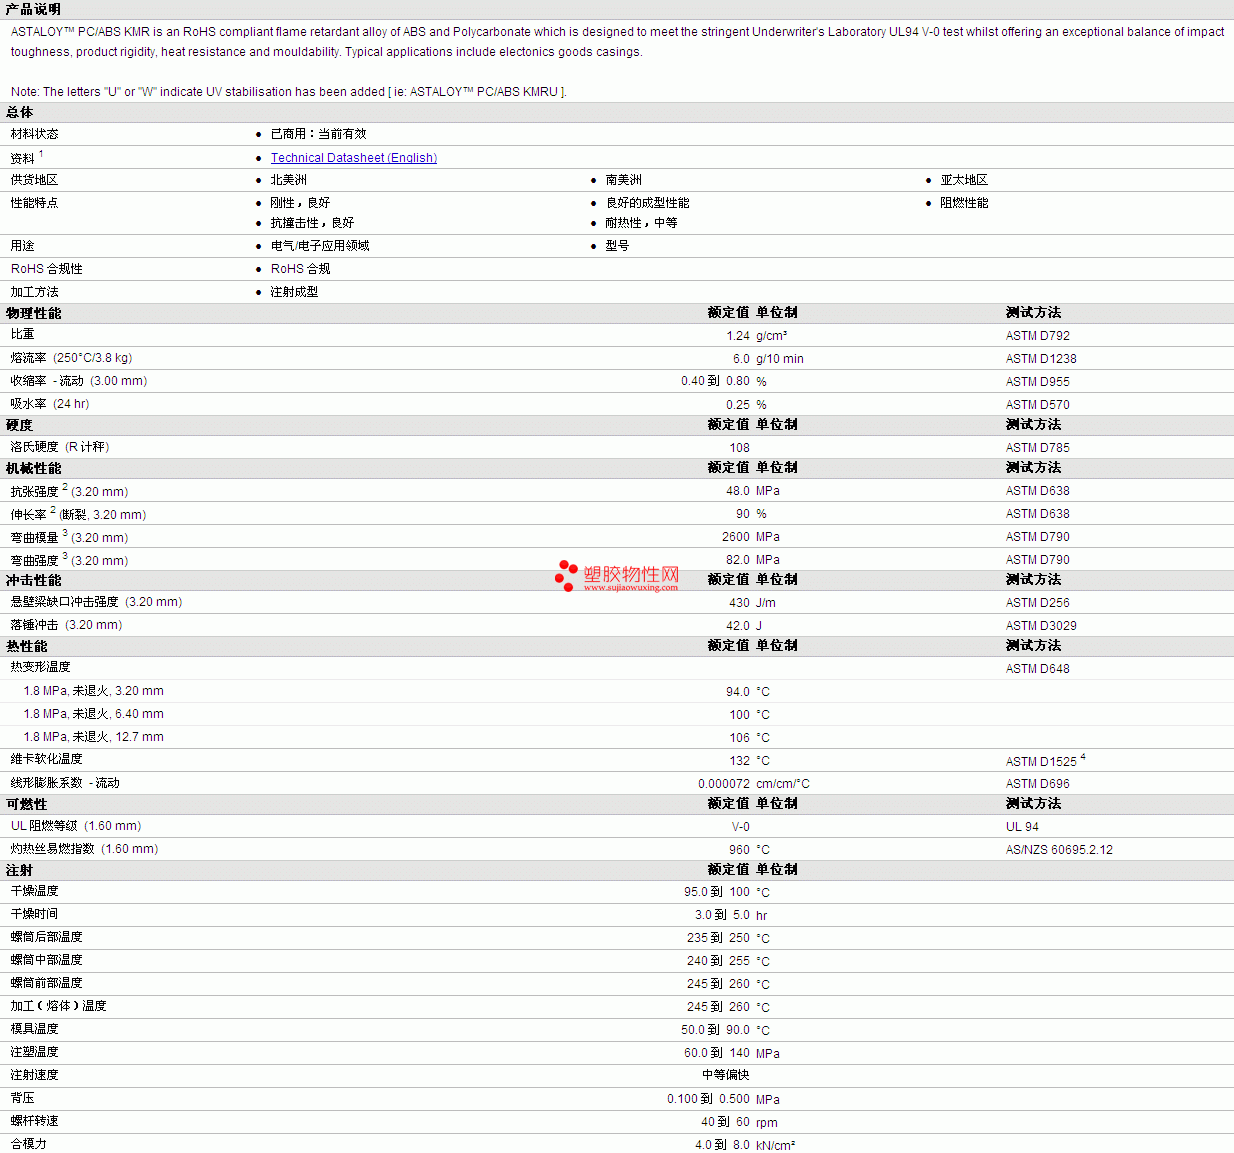This screenshot has width=1234, height=1153.
Task: Click the 热变形温度 label
Action: coord(41,667)
